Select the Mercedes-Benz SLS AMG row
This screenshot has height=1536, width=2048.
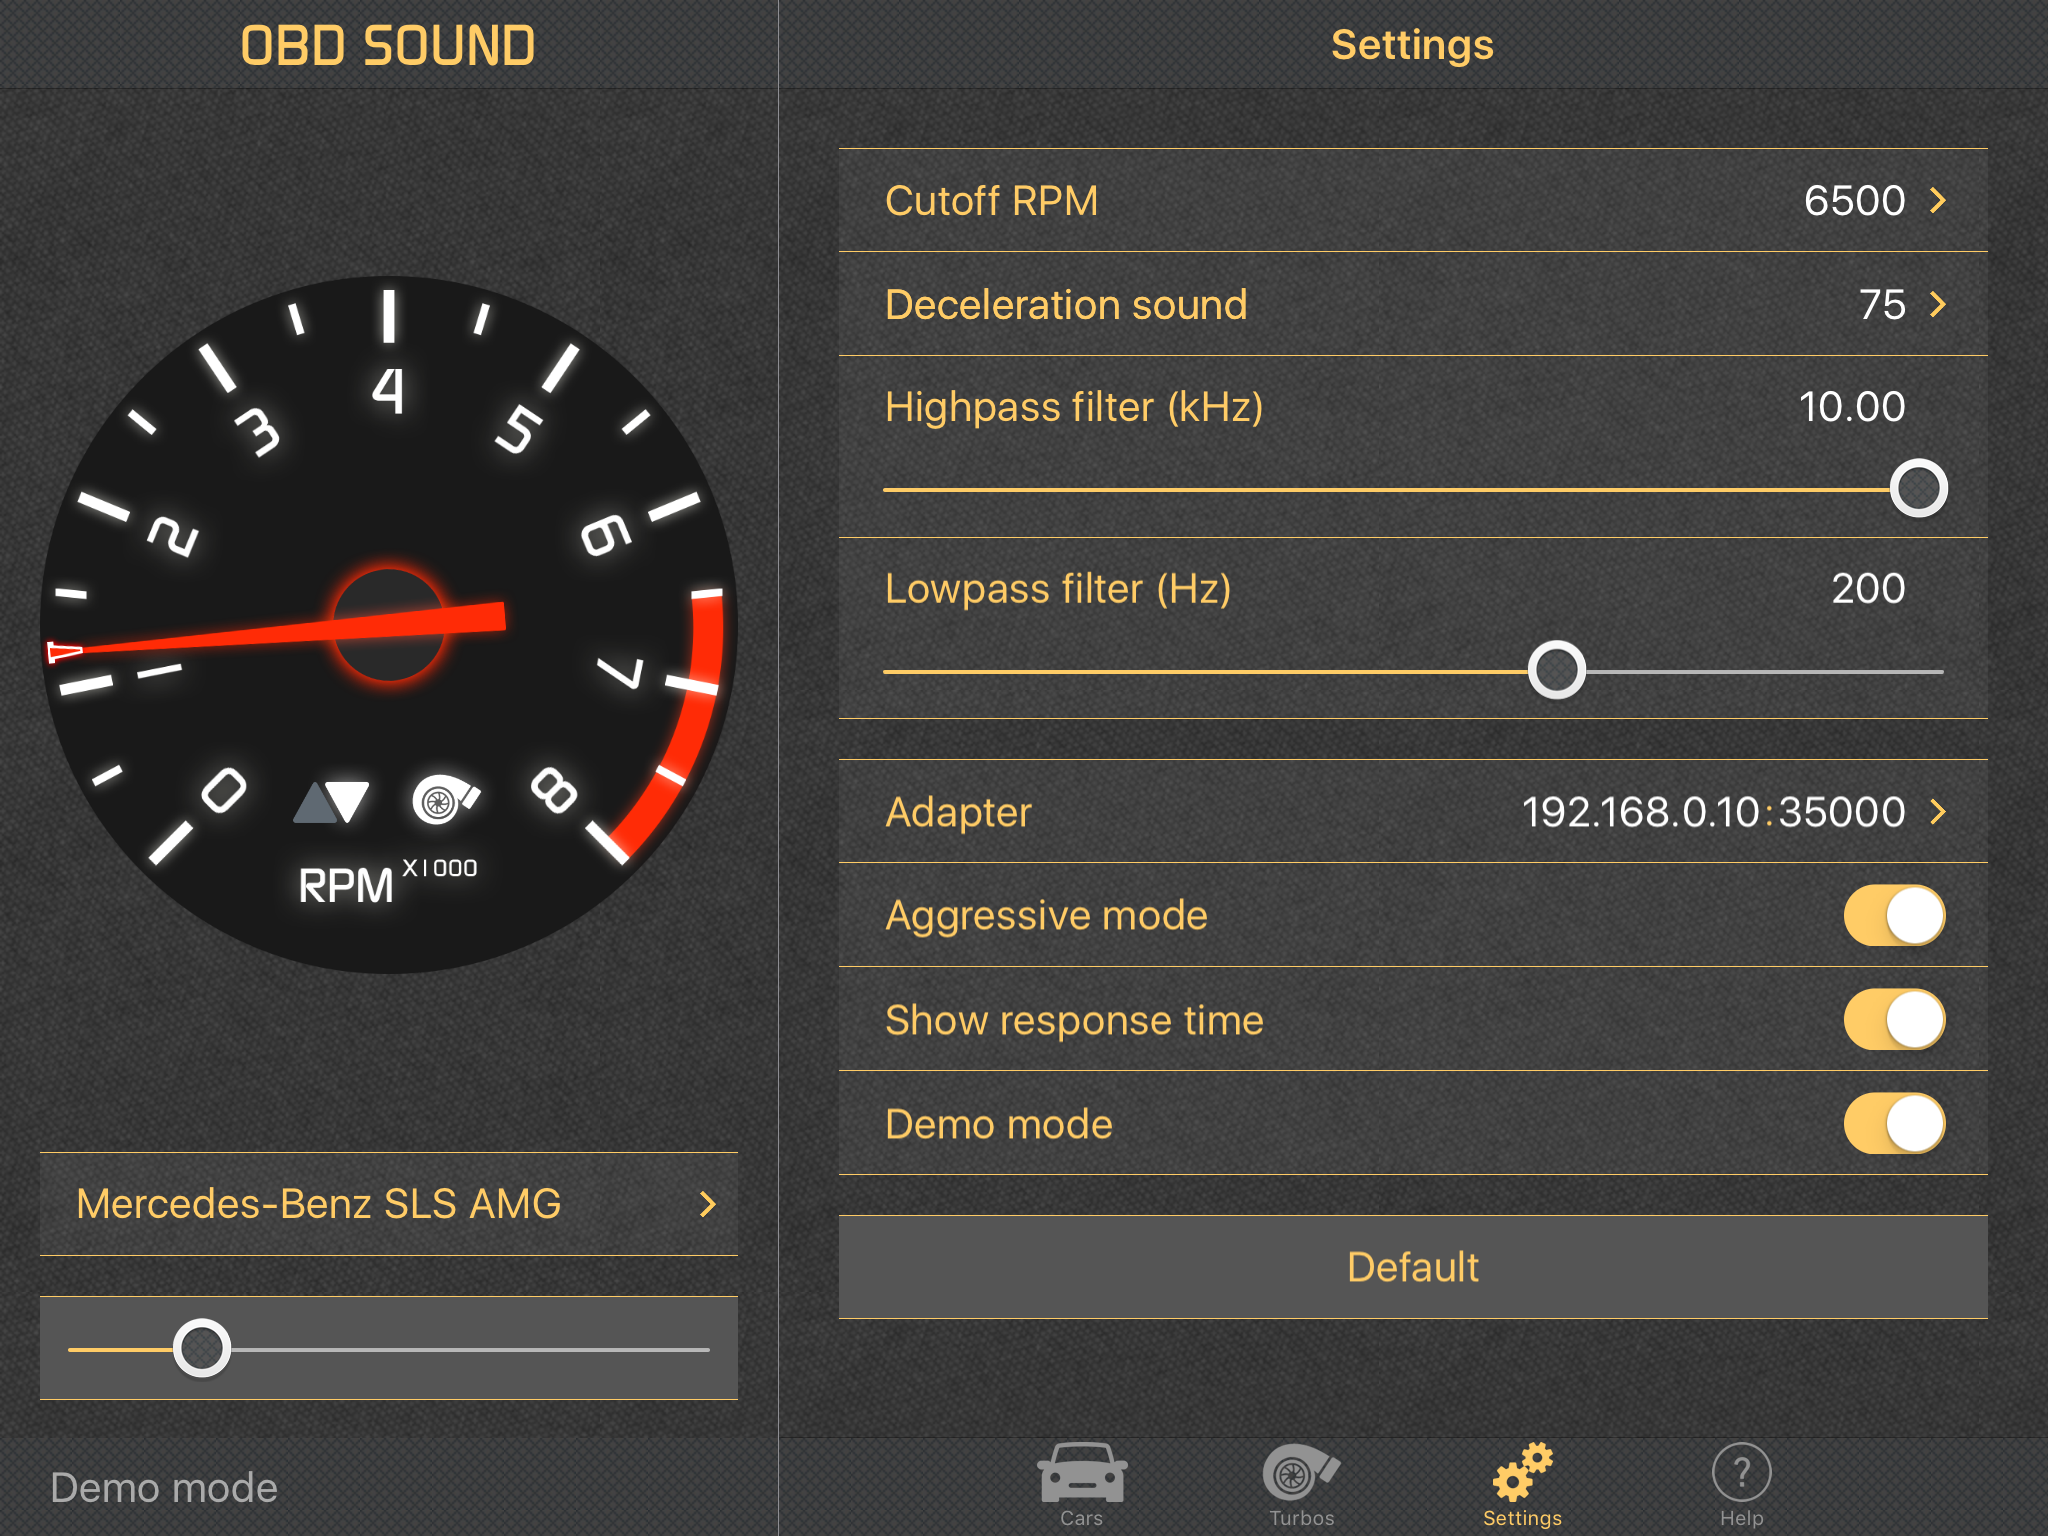388,1204
